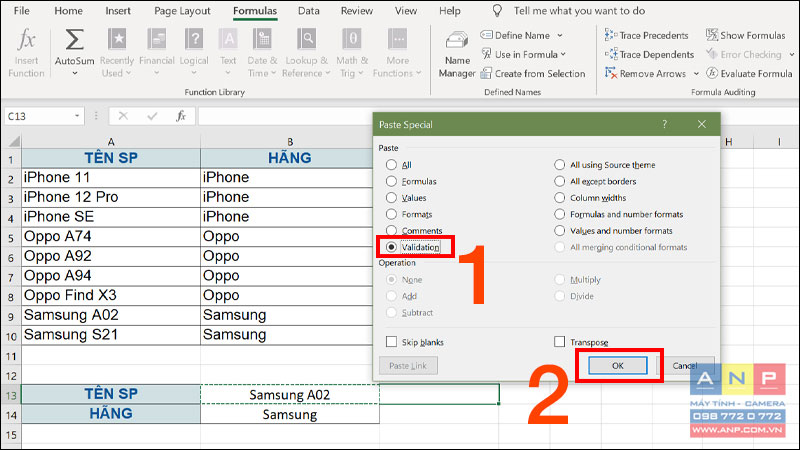The image size is (800, 450).
Task: Click Cancel in Paste Special dialog
Action: [685, 365]
